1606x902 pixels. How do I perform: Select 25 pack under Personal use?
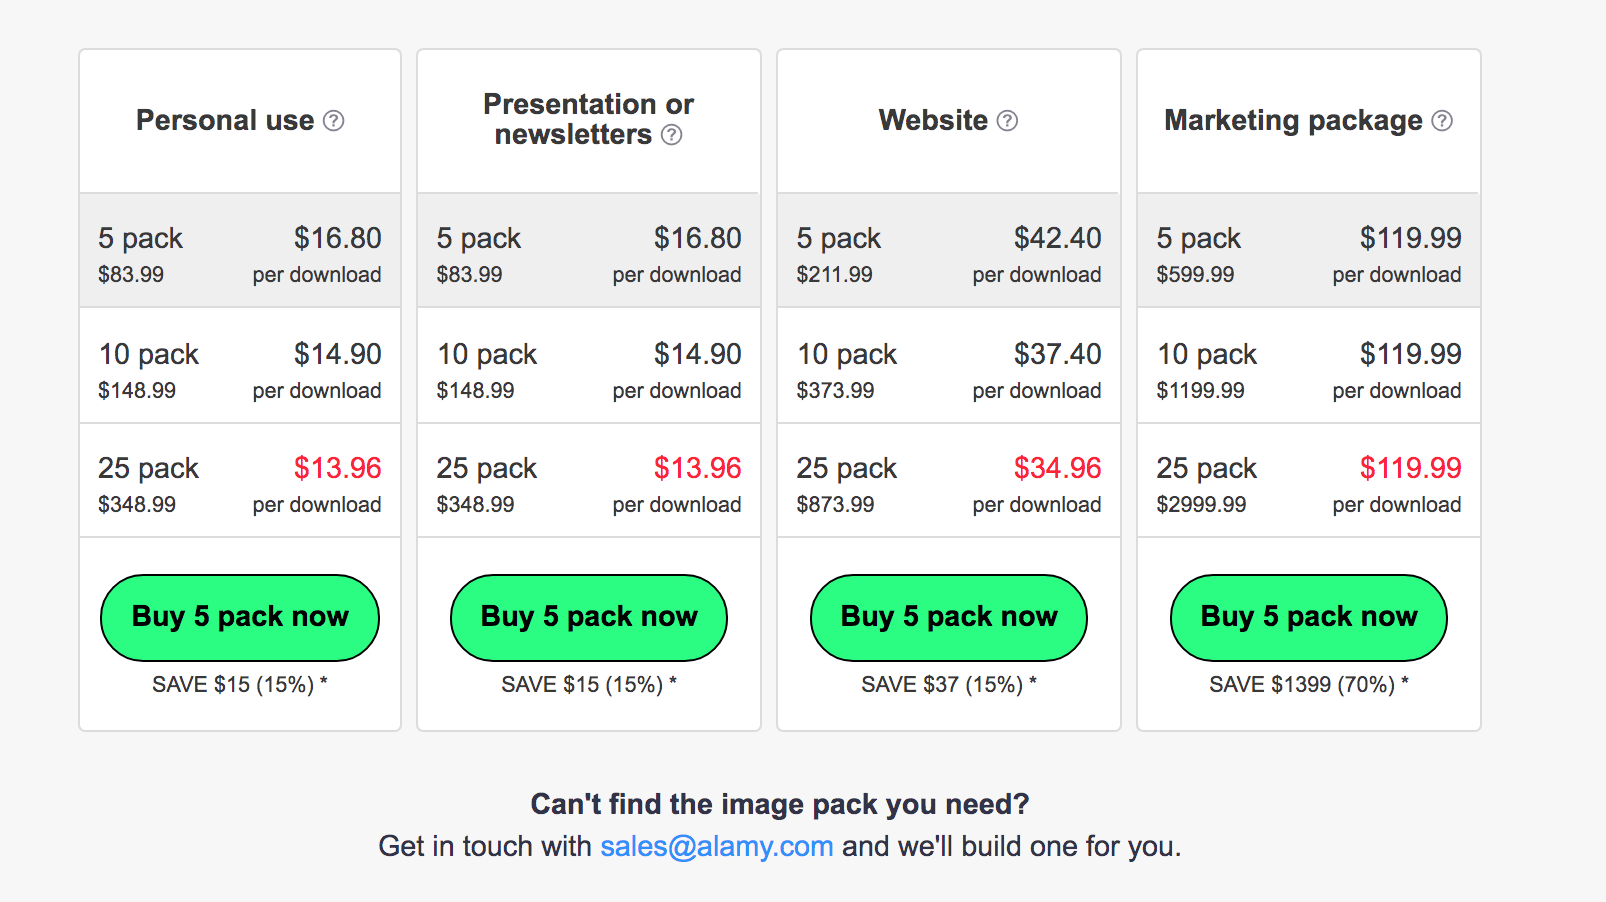pos(240,481)
